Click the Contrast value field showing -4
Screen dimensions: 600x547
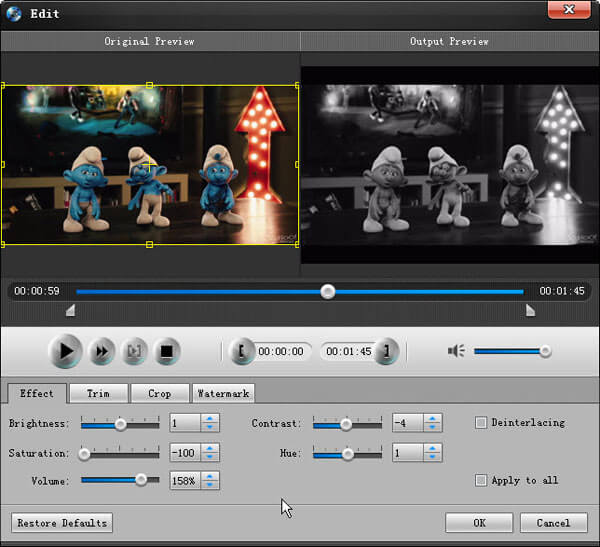[x=408, y=423]
